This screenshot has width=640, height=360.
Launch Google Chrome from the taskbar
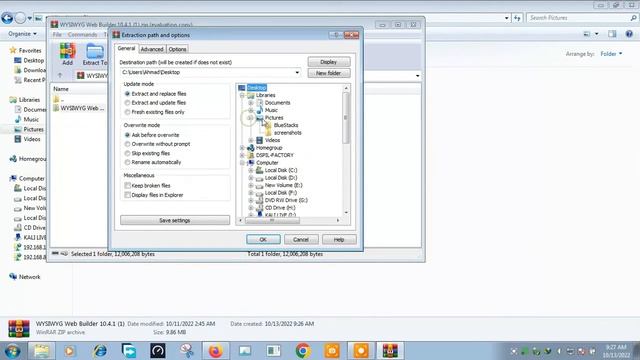(x=303, y=351)
